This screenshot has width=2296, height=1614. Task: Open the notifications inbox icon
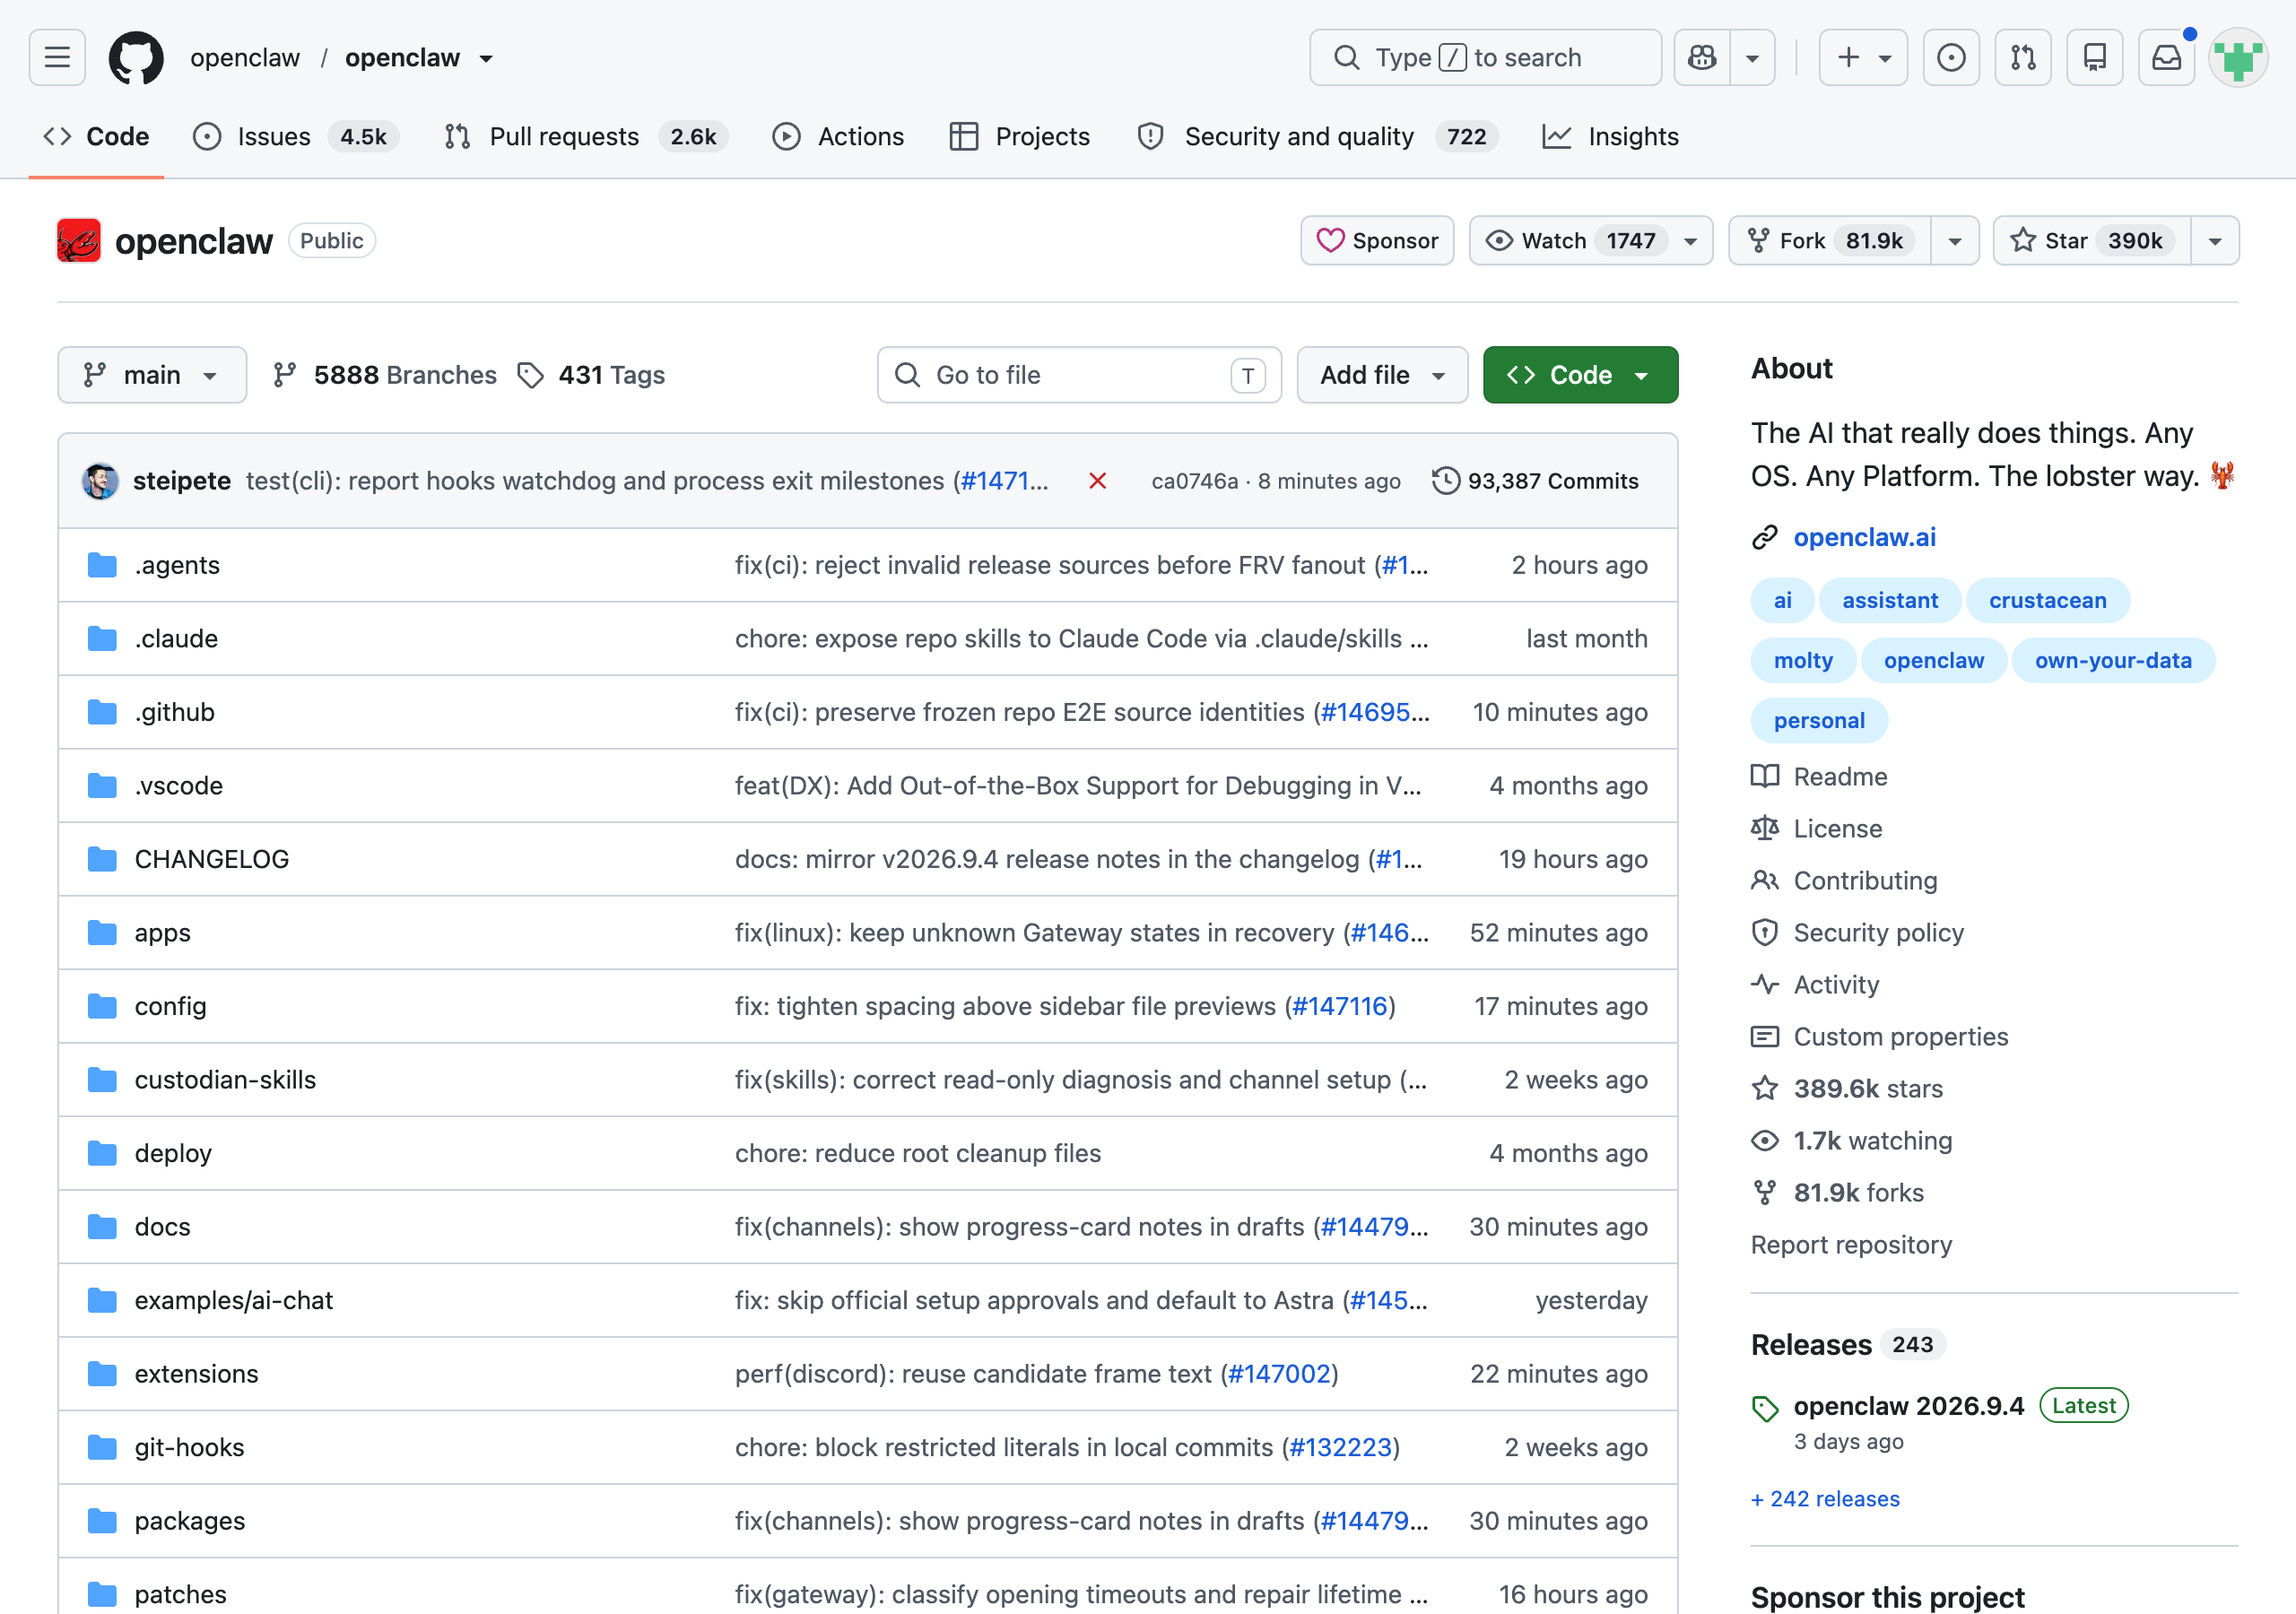coord(2167,57)
